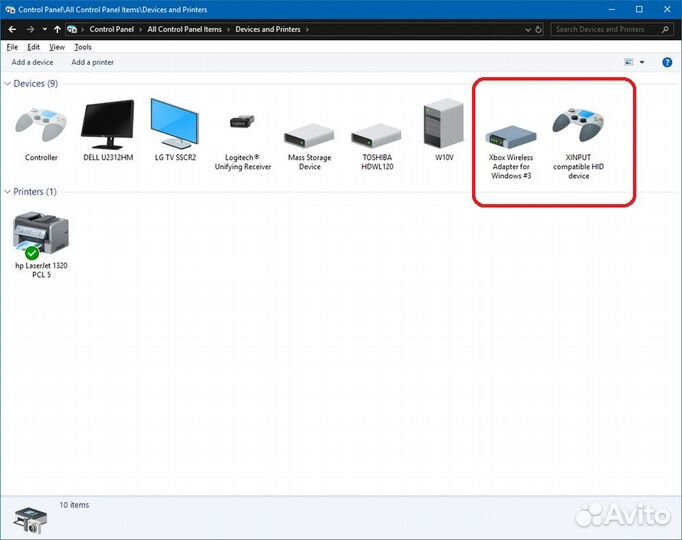Select the LG TV SSCR2 device
Screen dimensions: 682x540
pos(175,123)
